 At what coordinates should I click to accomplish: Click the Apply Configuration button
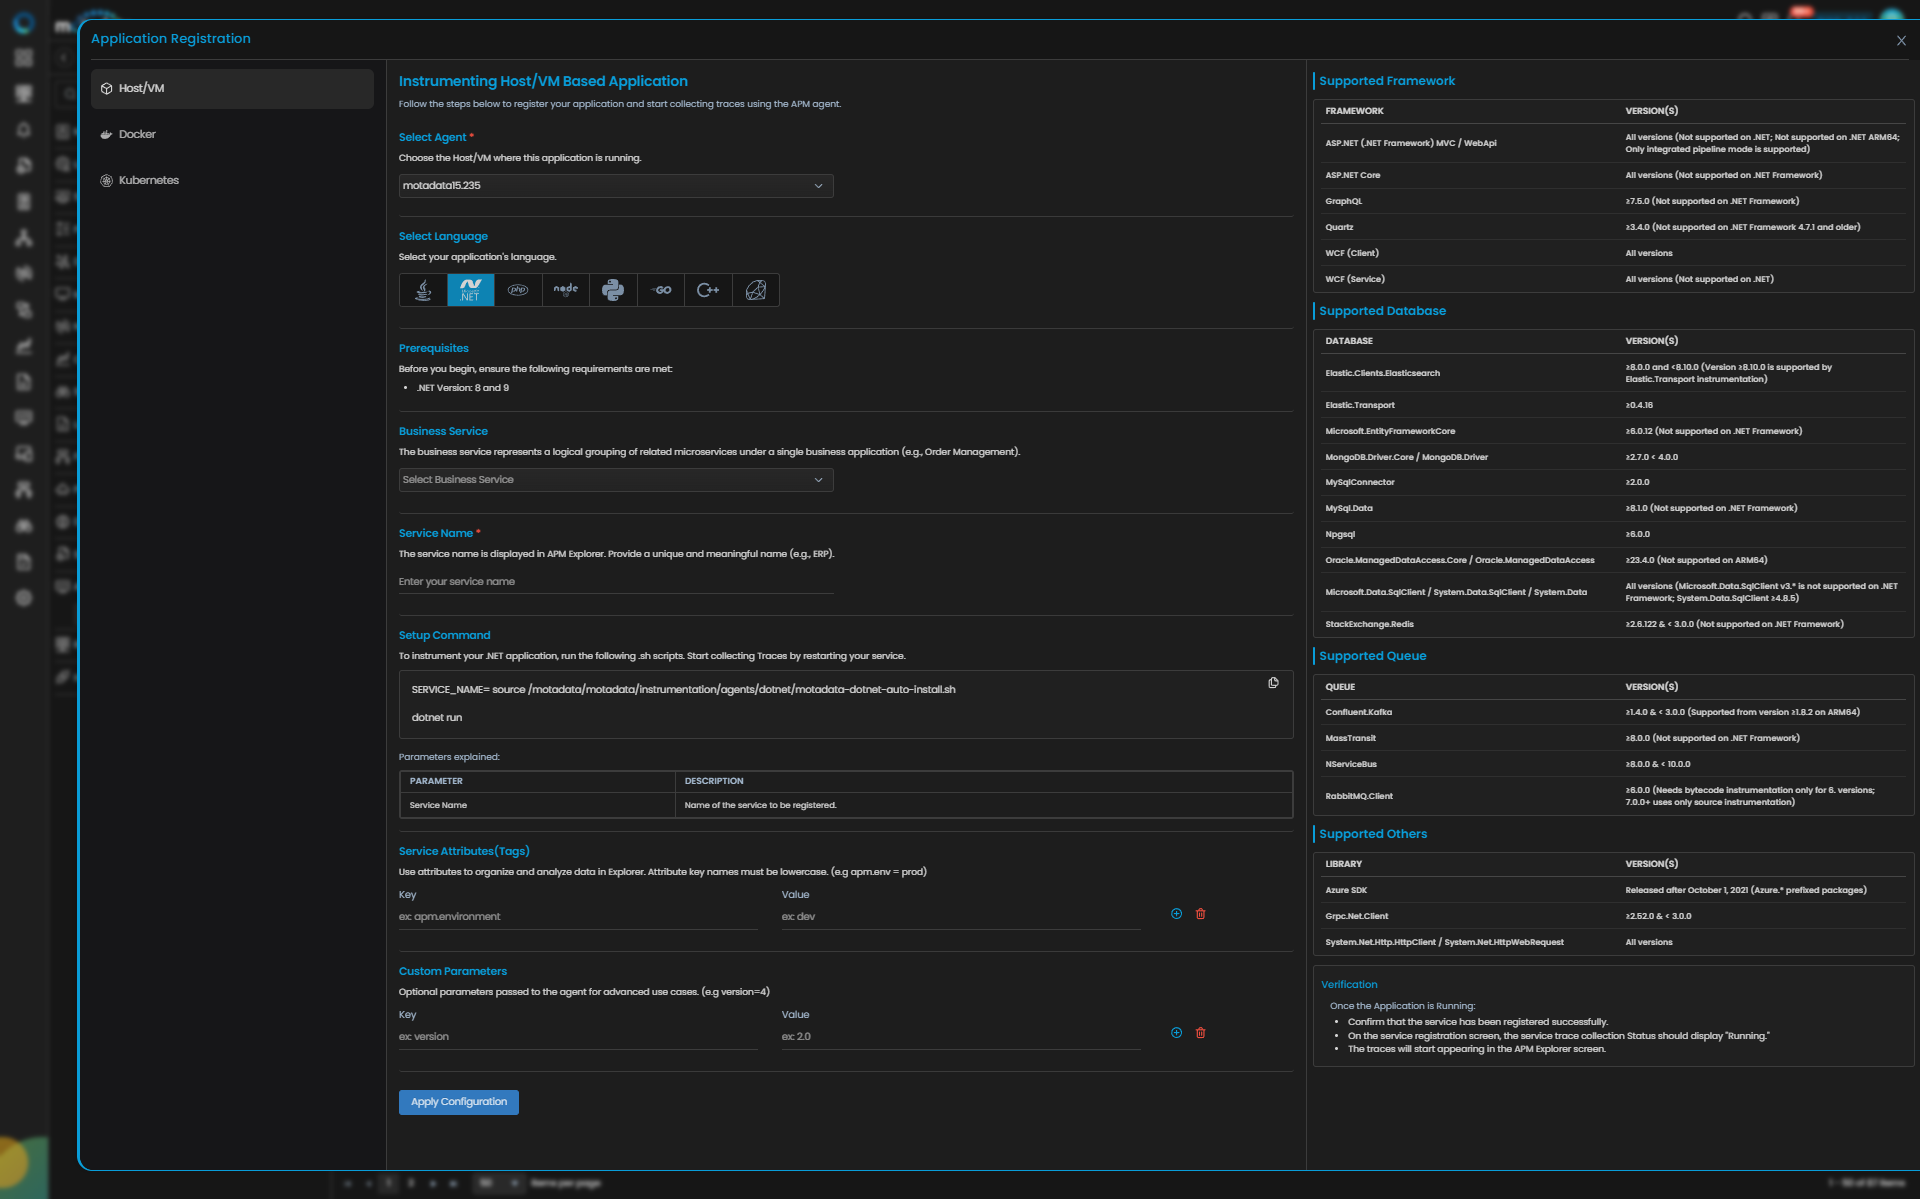click(459, 1102)
